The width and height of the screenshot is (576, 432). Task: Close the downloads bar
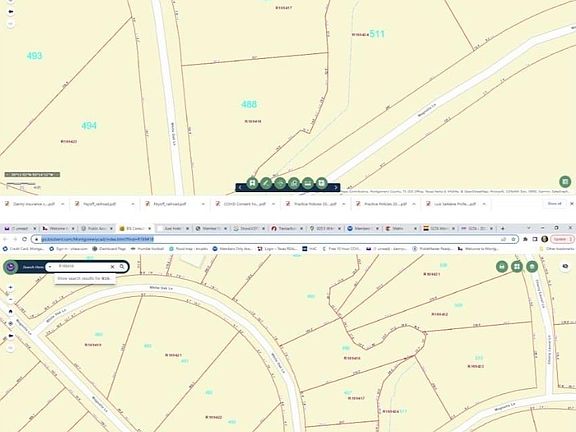[572, 204]
